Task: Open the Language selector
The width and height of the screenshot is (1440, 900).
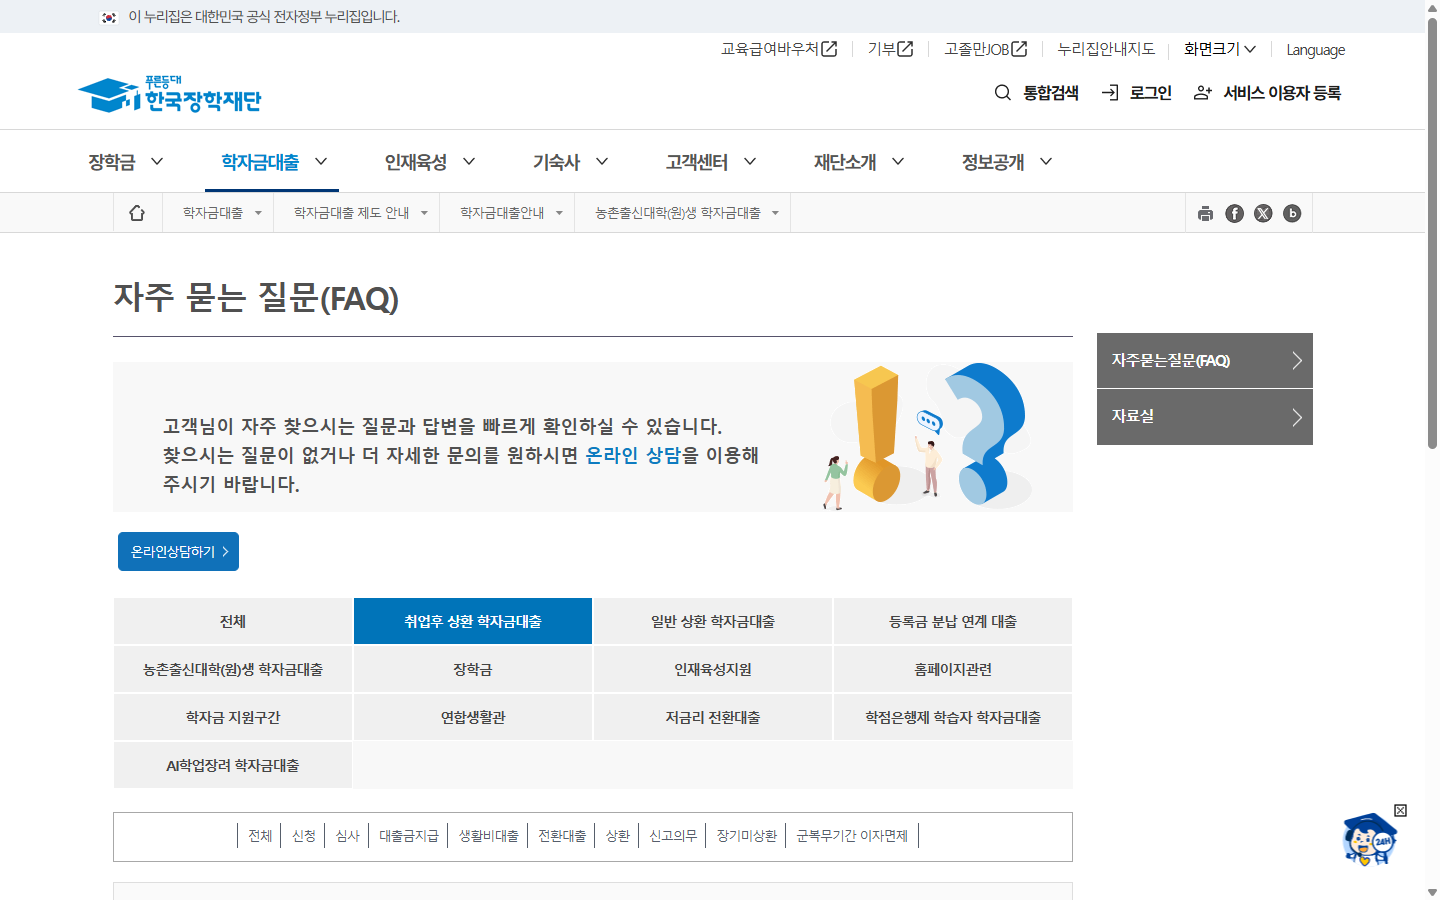Action: coord(1315,50)
